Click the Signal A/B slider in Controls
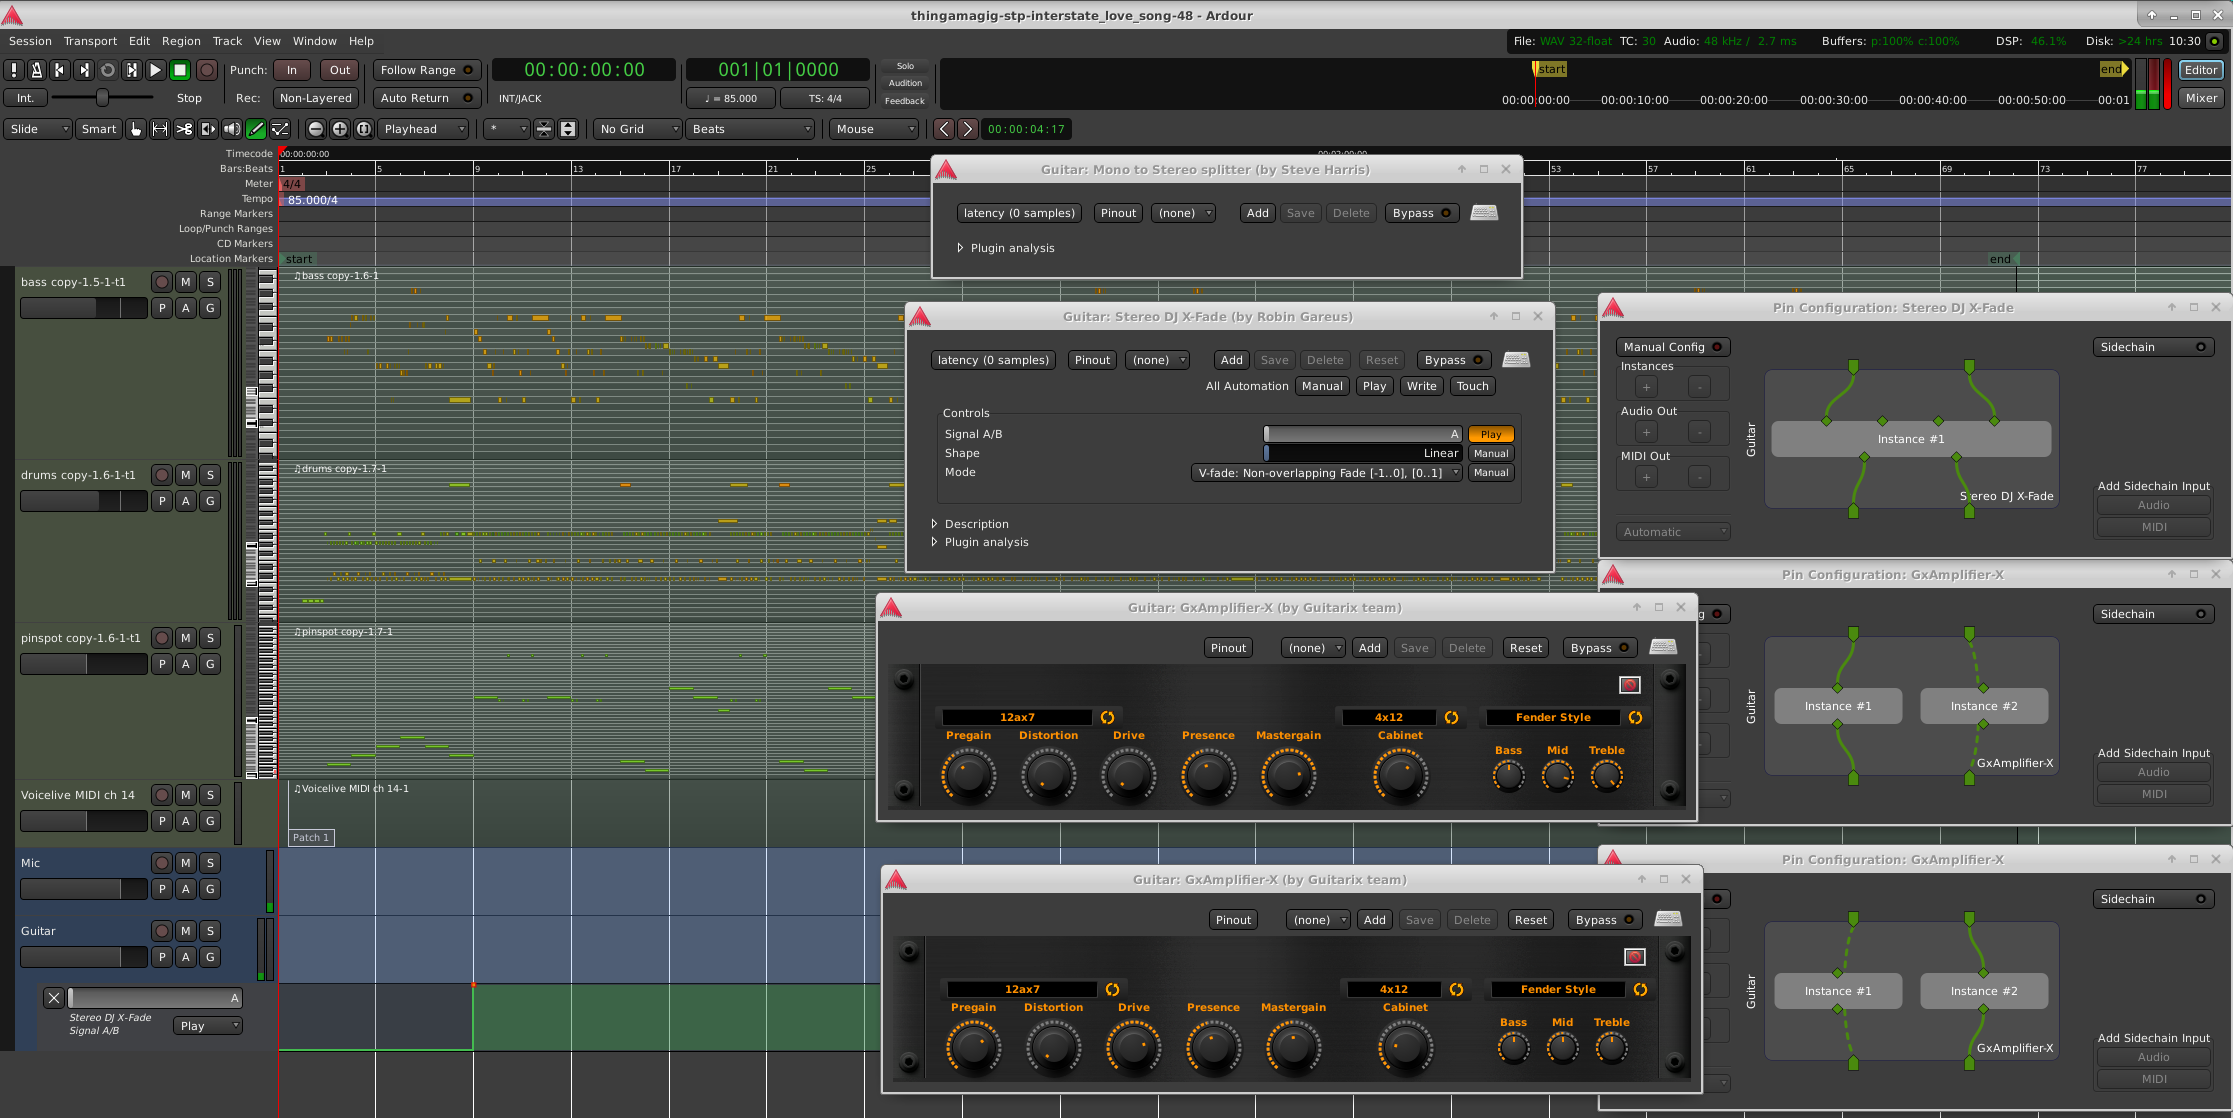This screenshot has height=1118, width=2233. pos(1362,434)
